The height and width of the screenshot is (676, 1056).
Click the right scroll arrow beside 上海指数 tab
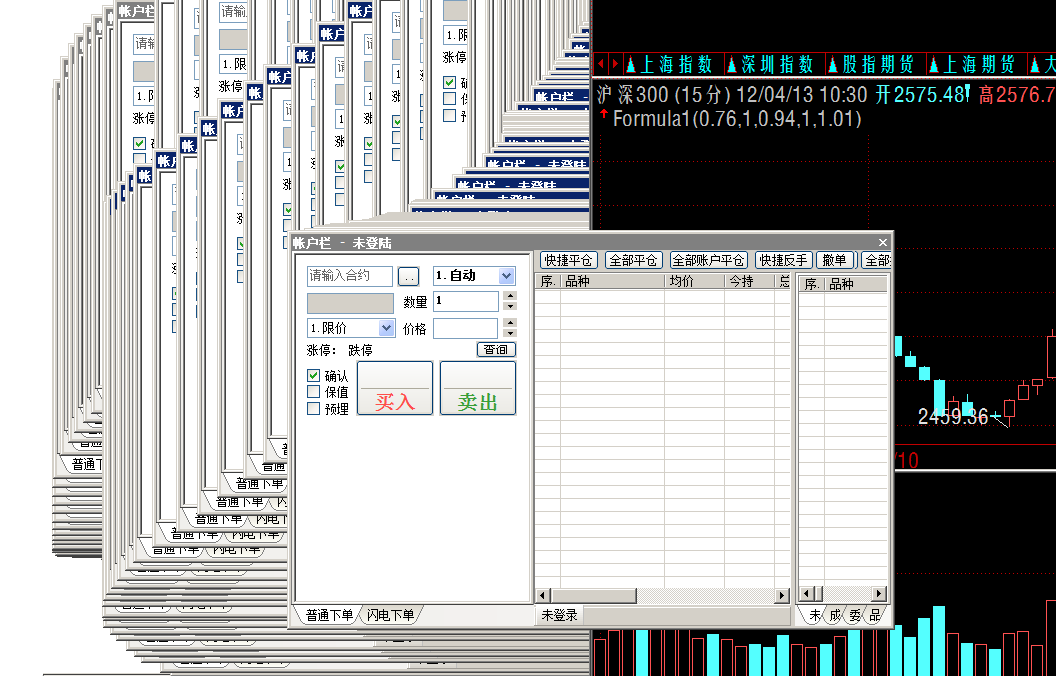[613, 65]
